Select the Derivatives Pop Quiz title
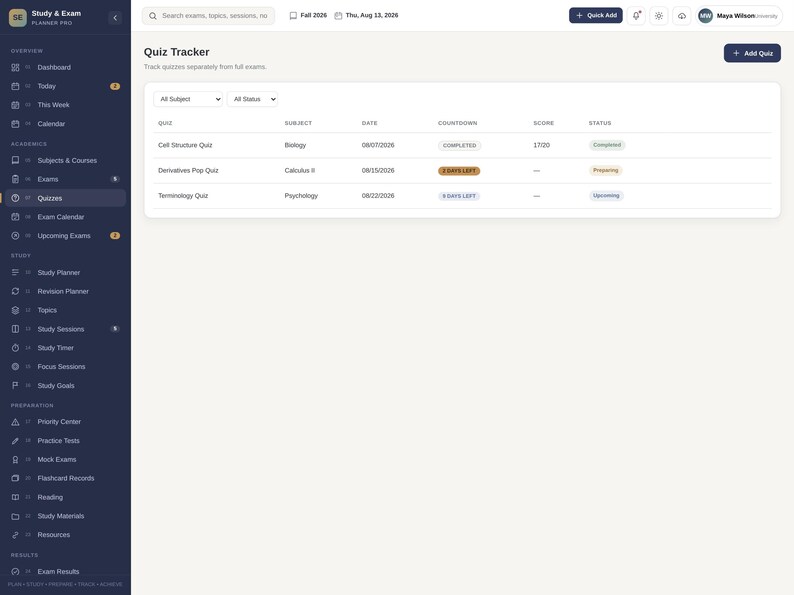 [x=188, y=171]
